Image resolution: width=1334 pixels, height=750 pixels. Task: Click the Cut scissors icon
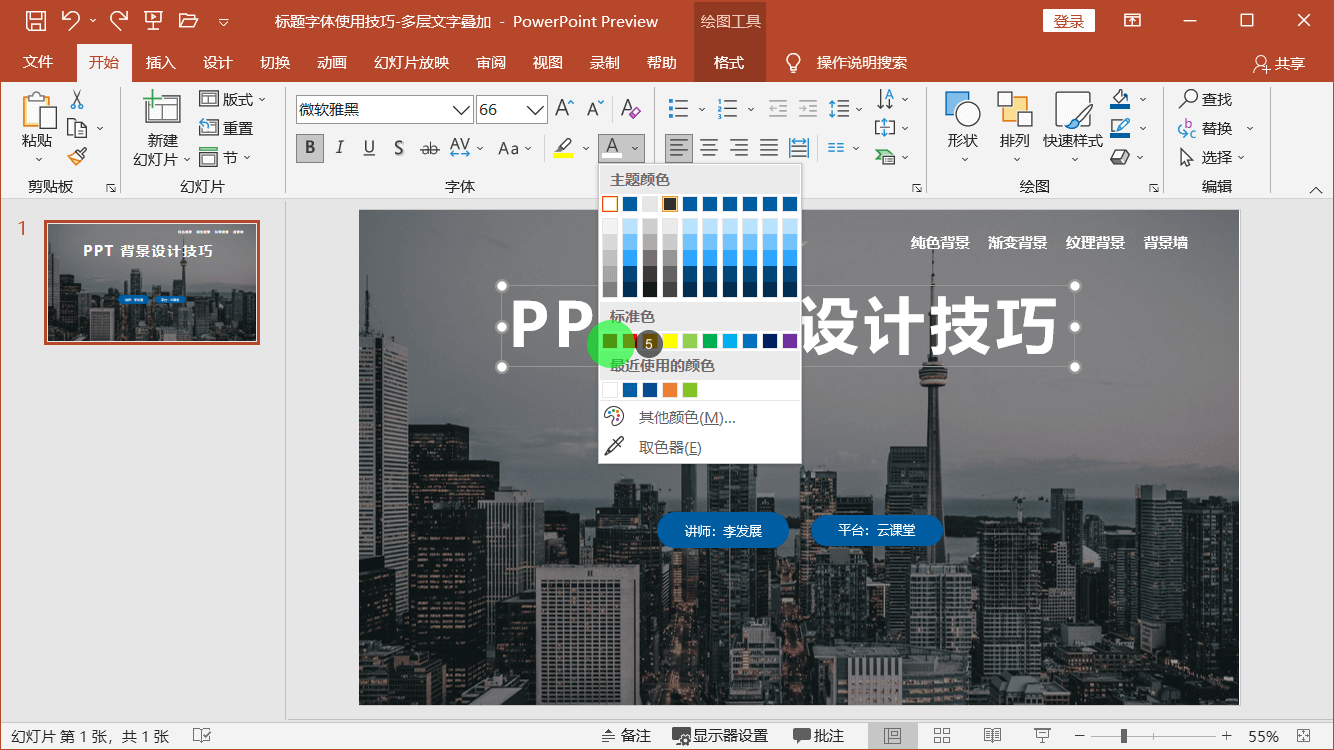click(77, 100)
